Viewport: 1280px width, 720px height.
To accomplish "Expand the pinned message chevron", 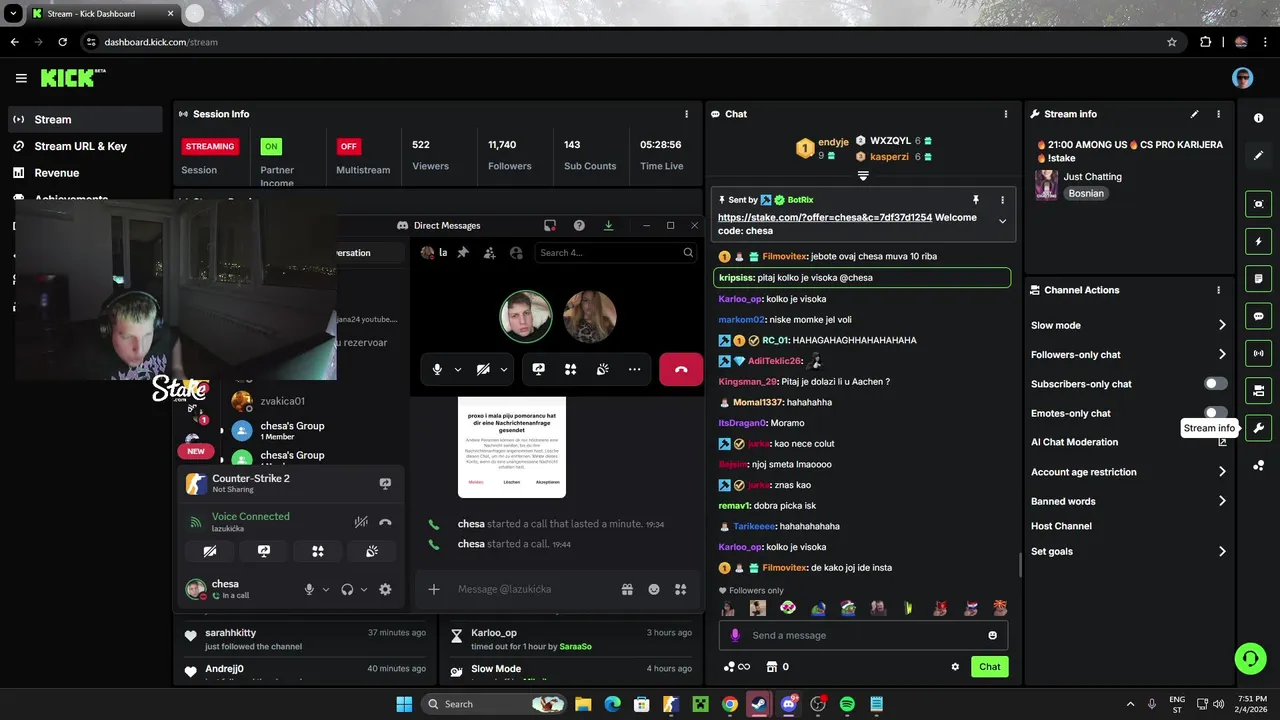I will (1002, 222).
